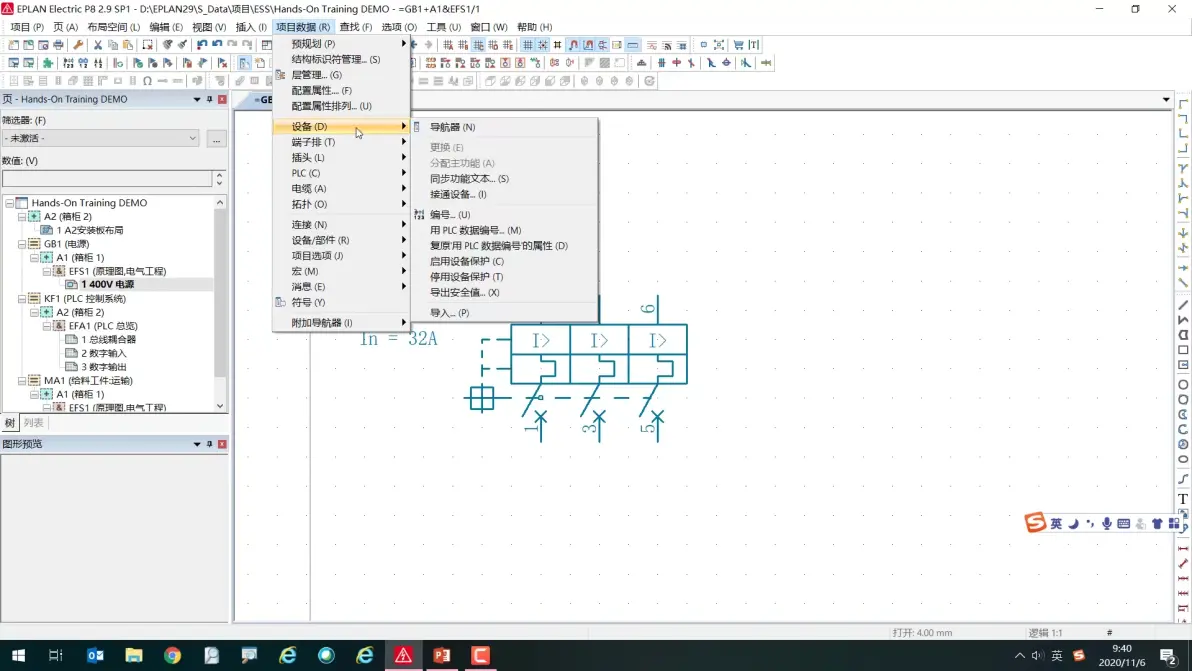Collapse the A2 (箱柜 2) top node
This screenshot has width=1192, height=671.
coord(21,217)
